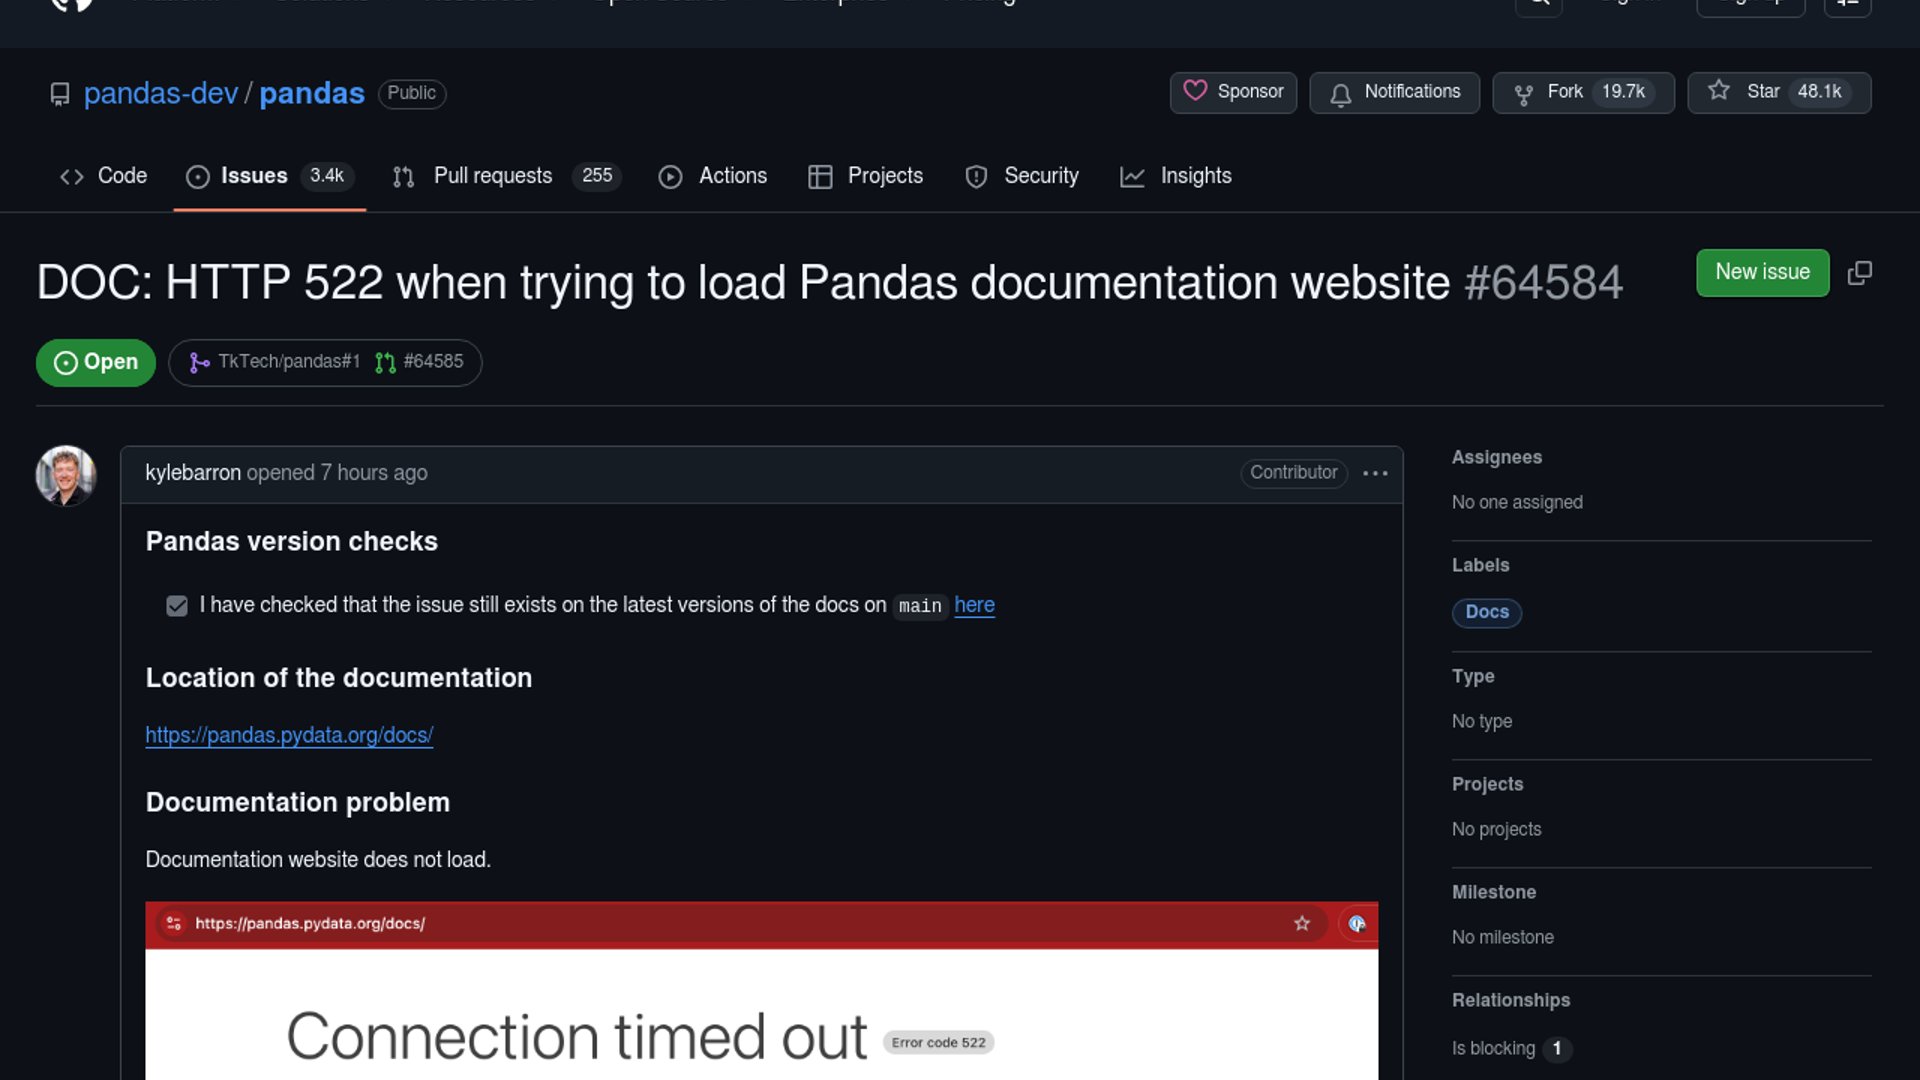Open the pandas.pydata.org/docs link
The width and height of the screenshot is (1920, 1080).
289,735
